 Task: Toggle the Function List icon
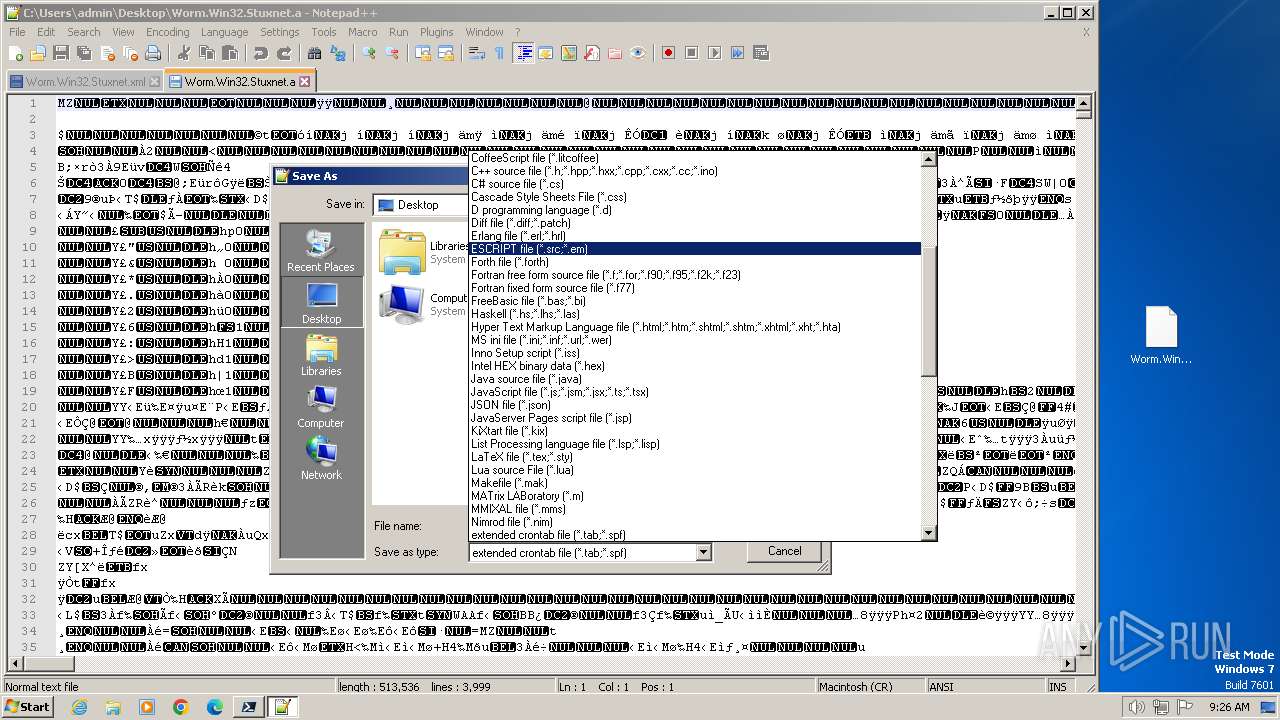pos(592,53)
